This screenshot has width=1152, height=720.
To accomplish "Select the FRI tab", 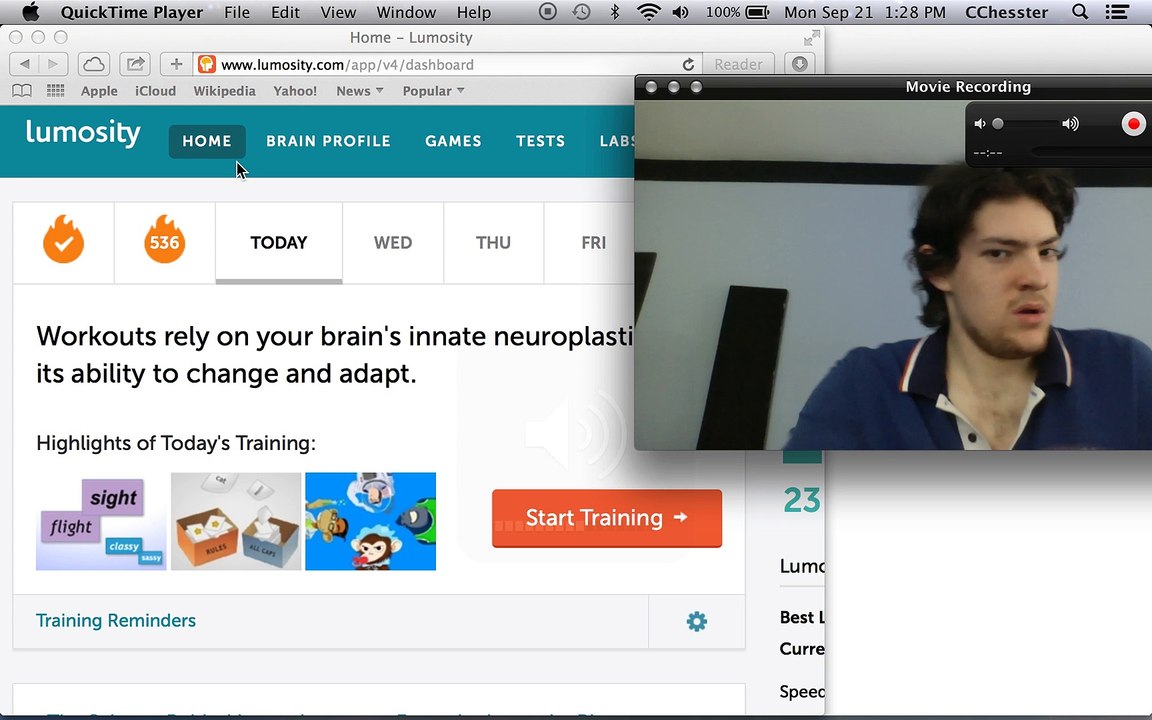I will pyautogui.click(x=590, y=242).
